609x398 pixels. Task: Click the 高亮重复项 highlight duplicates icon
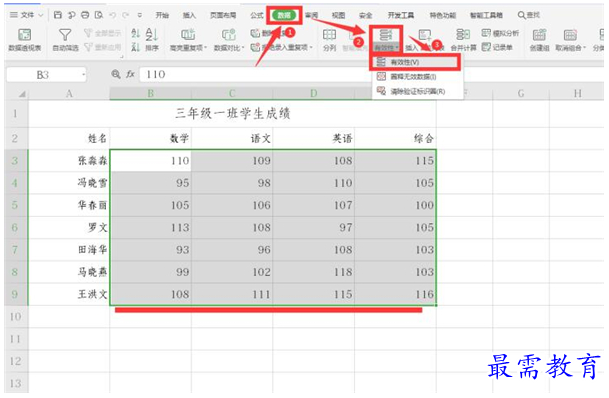point(188,35)
